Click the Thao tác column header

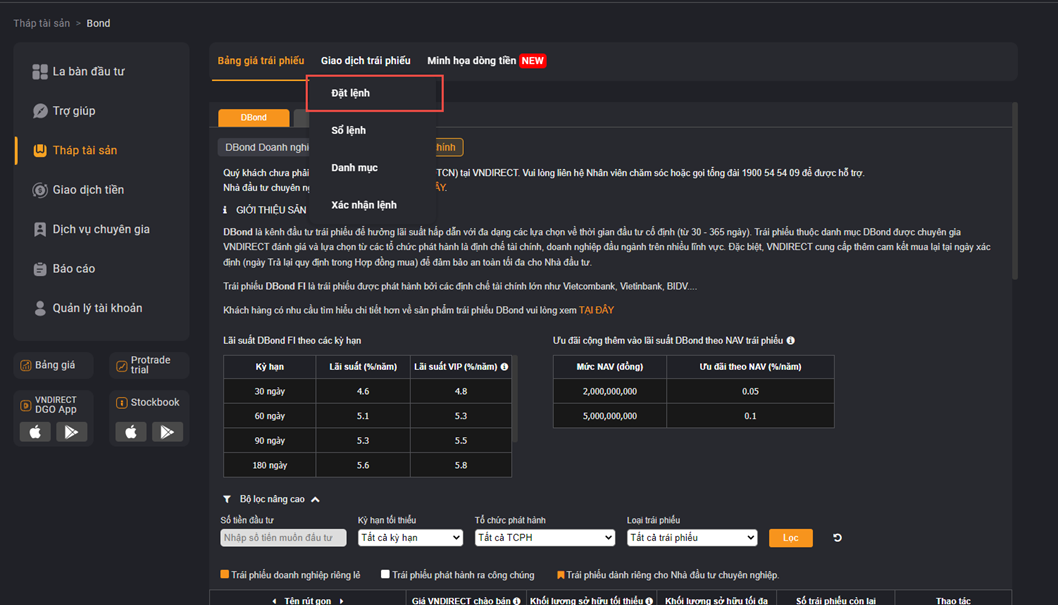(x=953, y=600)
